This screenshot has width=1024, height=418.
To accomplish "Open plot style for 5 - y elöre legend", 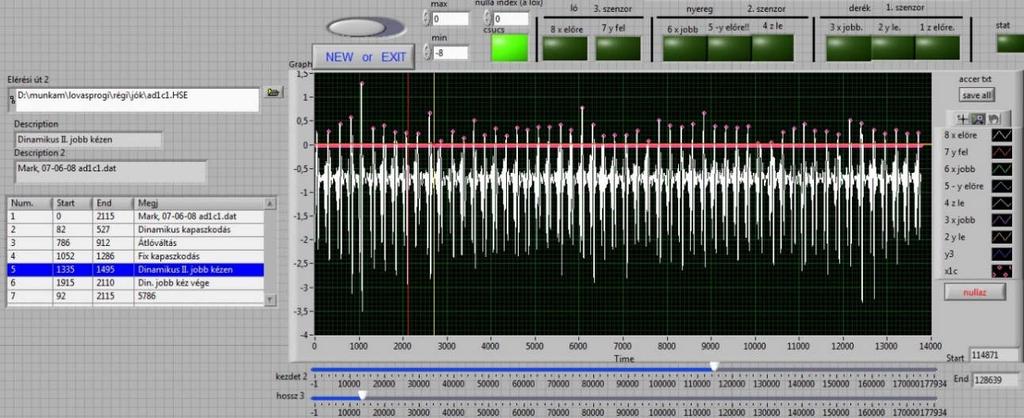I will coord(1001,186).
